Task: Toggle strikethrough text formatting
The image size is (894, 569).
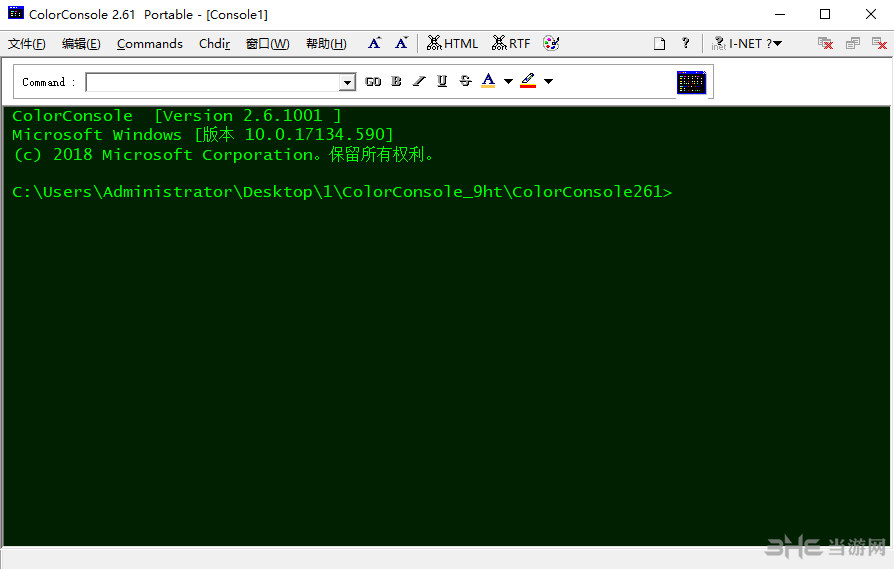Action: click(x=465, y=82)
